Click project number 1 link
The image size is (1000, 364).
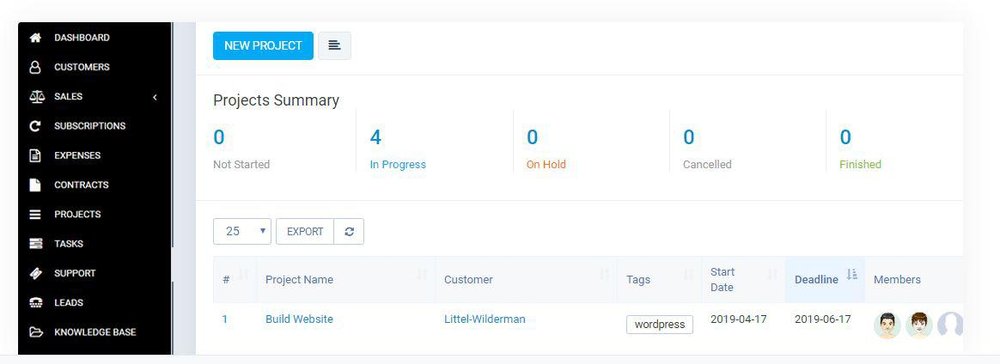[224, 319]
